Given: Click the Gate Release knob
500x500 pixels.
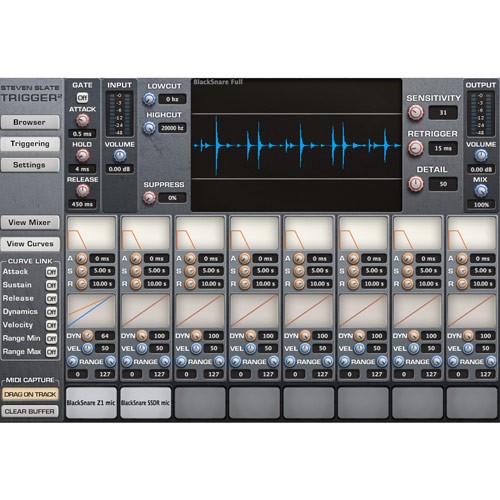Looking at the screenshot, I should pos(83,190).
